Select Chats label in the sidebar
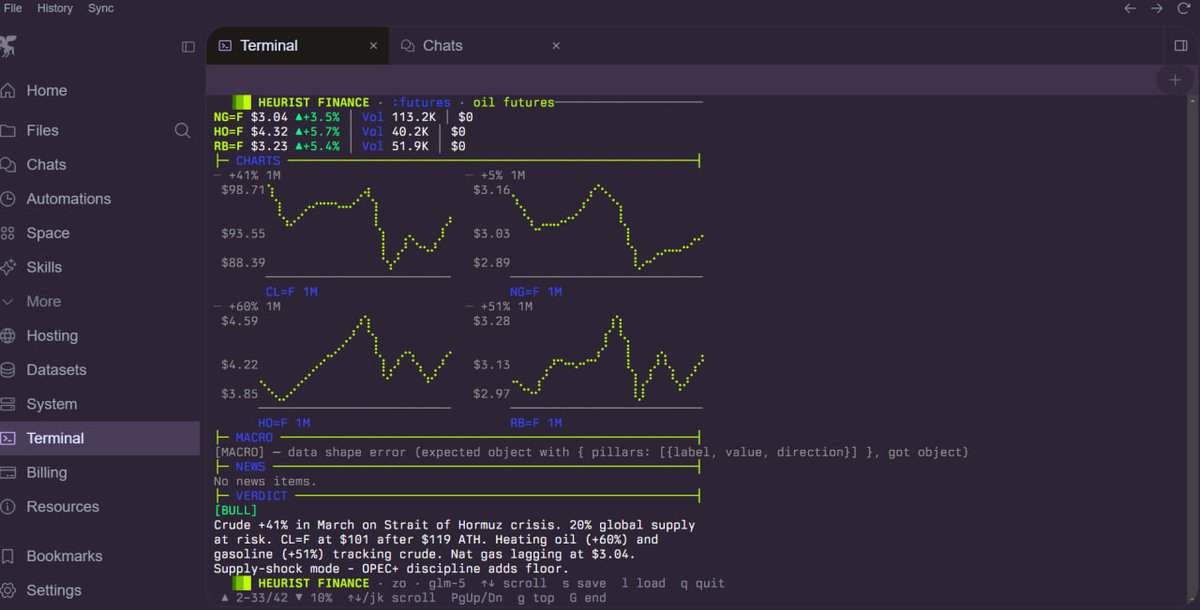 [x=46, y=165]
